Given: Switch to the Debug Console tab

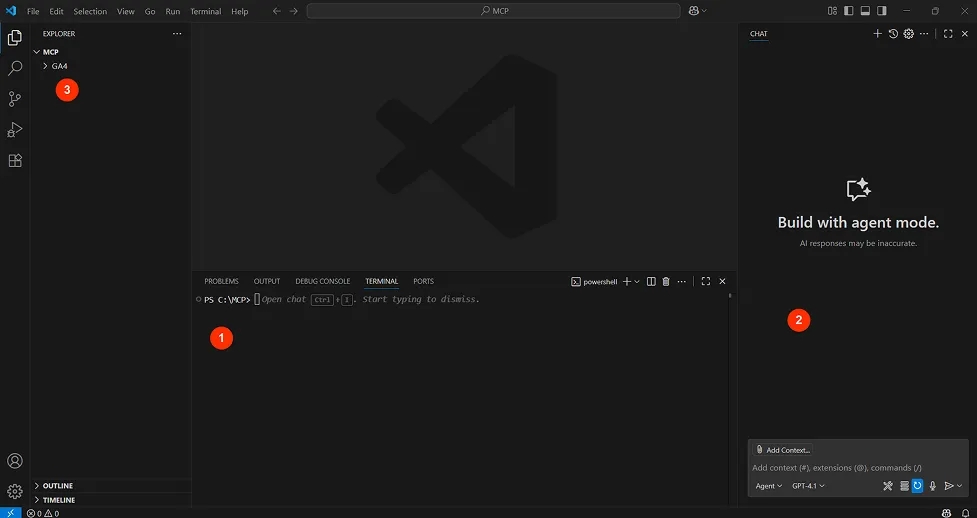Looking at the screenshot, I should tap(323, 281).
